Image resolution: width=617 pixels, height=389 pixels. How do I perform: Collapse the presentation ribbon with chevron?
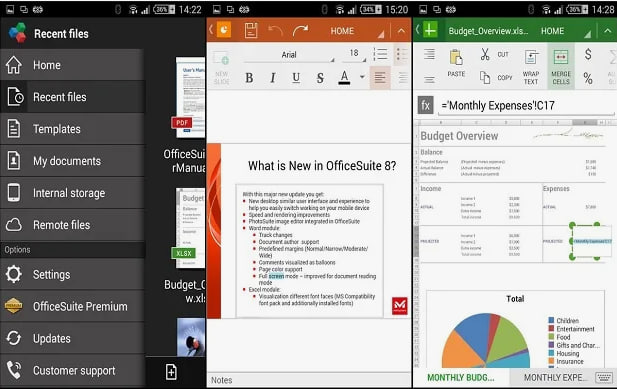point(401,31)
